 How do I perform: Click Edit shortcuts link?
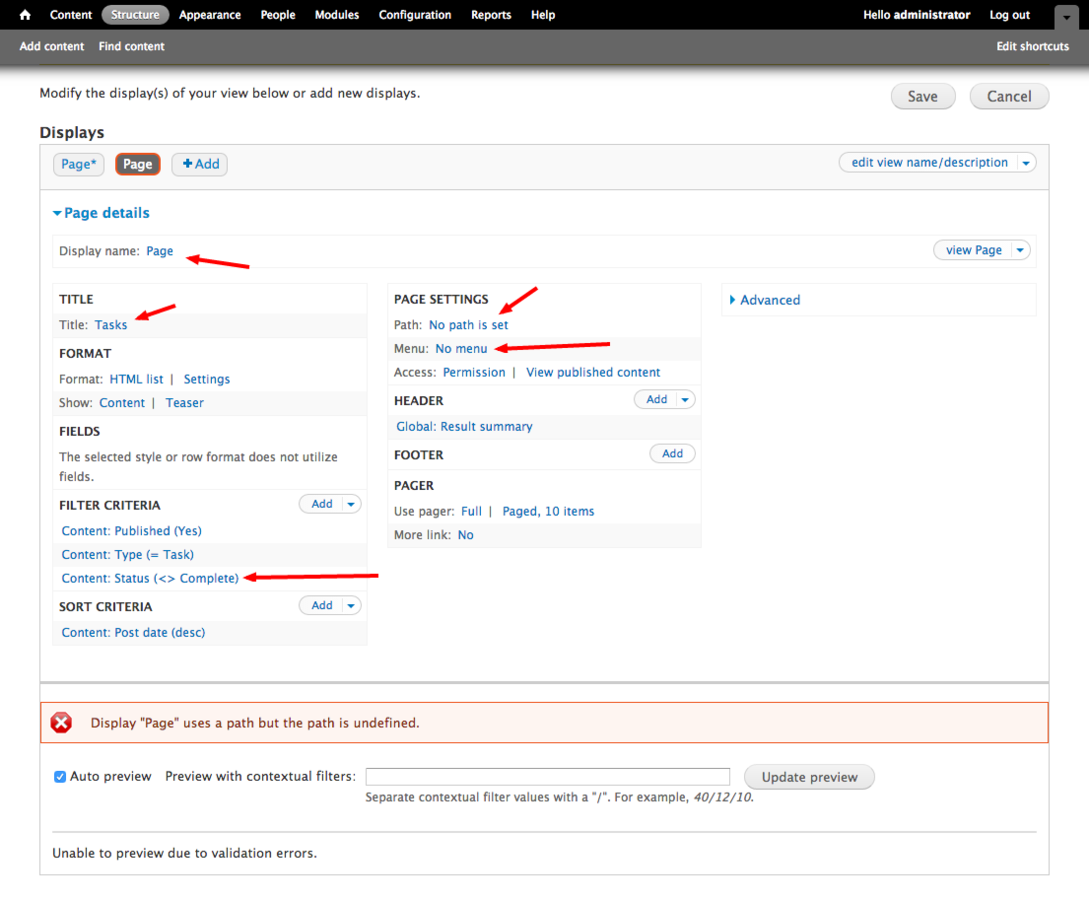coord(1033,47)
